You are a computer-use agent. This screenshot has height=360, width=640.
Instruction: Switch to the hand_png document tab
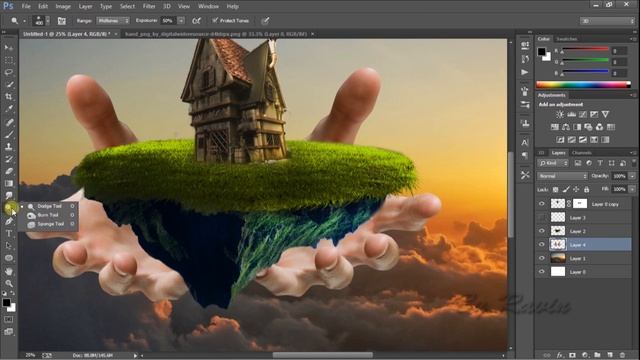pos(216,34)
